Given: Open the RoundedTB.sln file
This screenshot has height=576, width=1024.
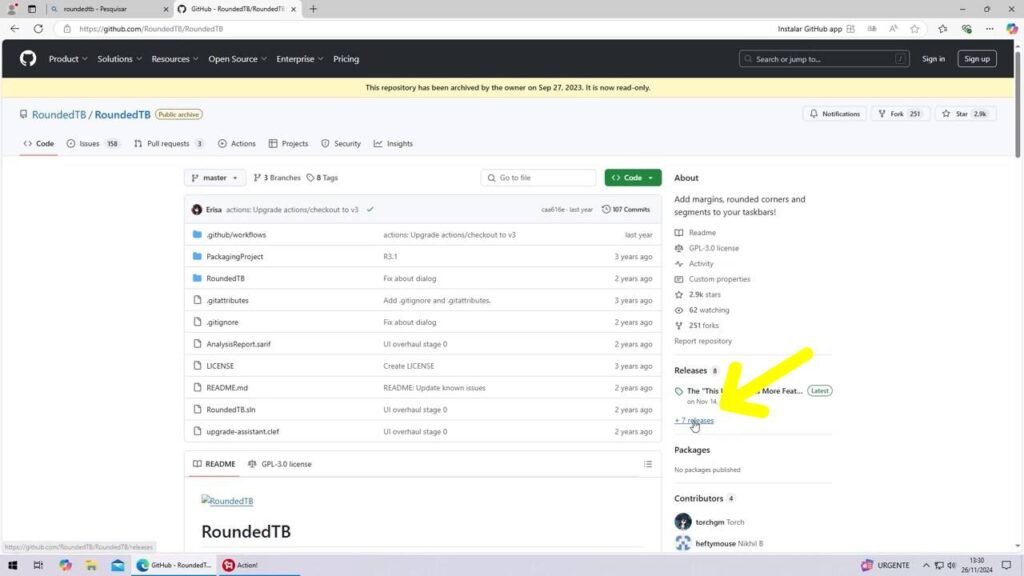Looking at the screenshot, I should click(x=231, y=410).
